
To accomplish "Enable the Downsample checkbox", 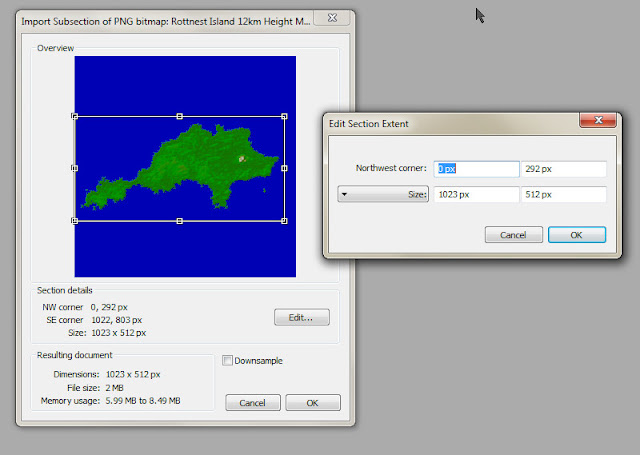I will tap(227, 360).
